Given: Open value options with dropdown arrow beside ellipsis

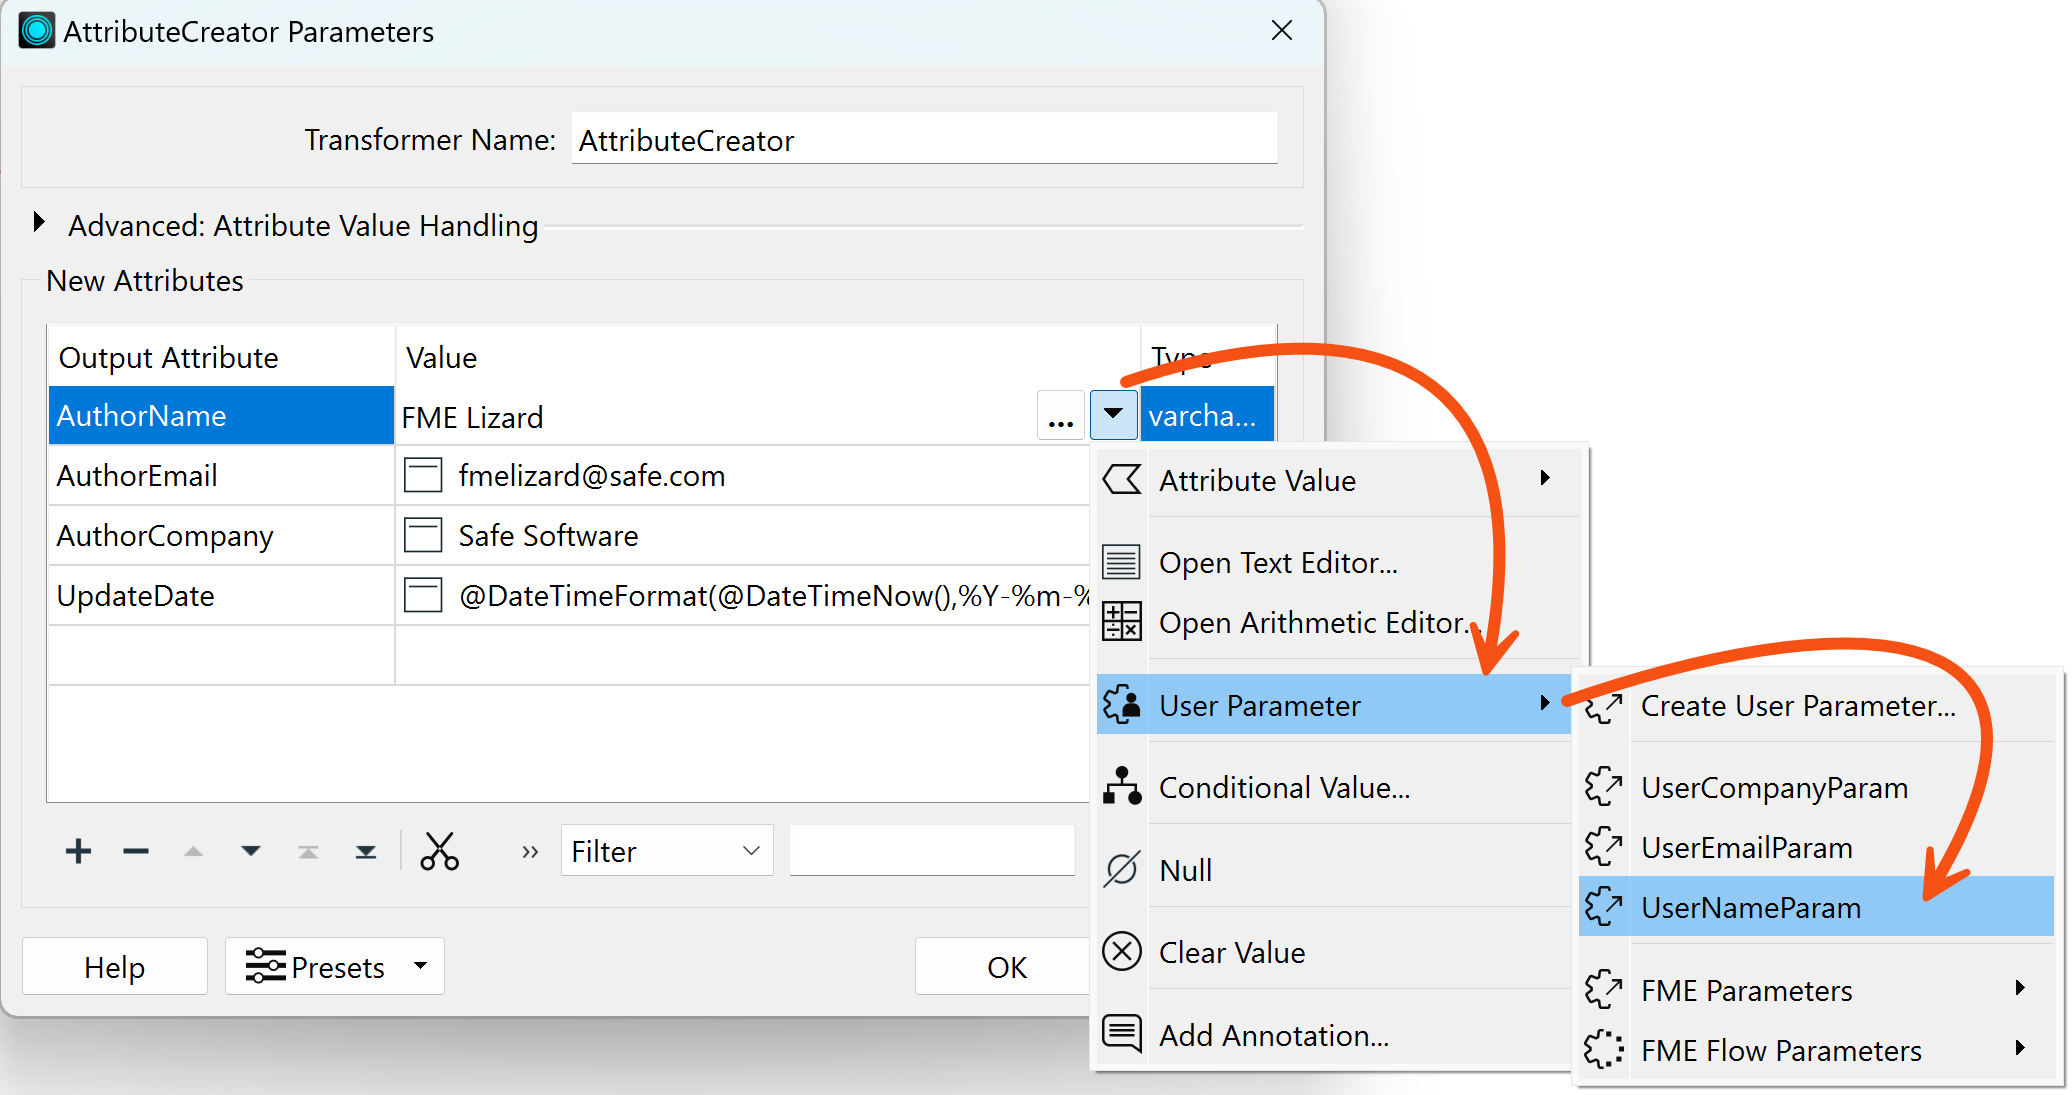Looking at the screenshot, I should pos(1112,414).
